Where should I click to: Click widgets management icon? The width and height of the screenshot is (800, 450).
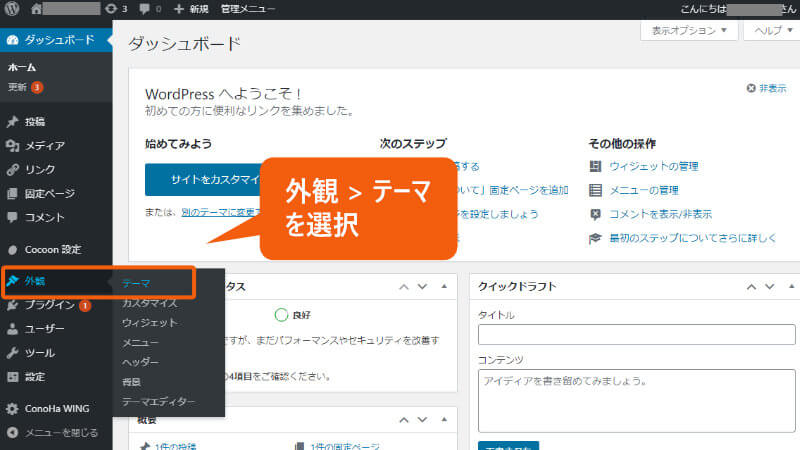[x=595, y=166]
